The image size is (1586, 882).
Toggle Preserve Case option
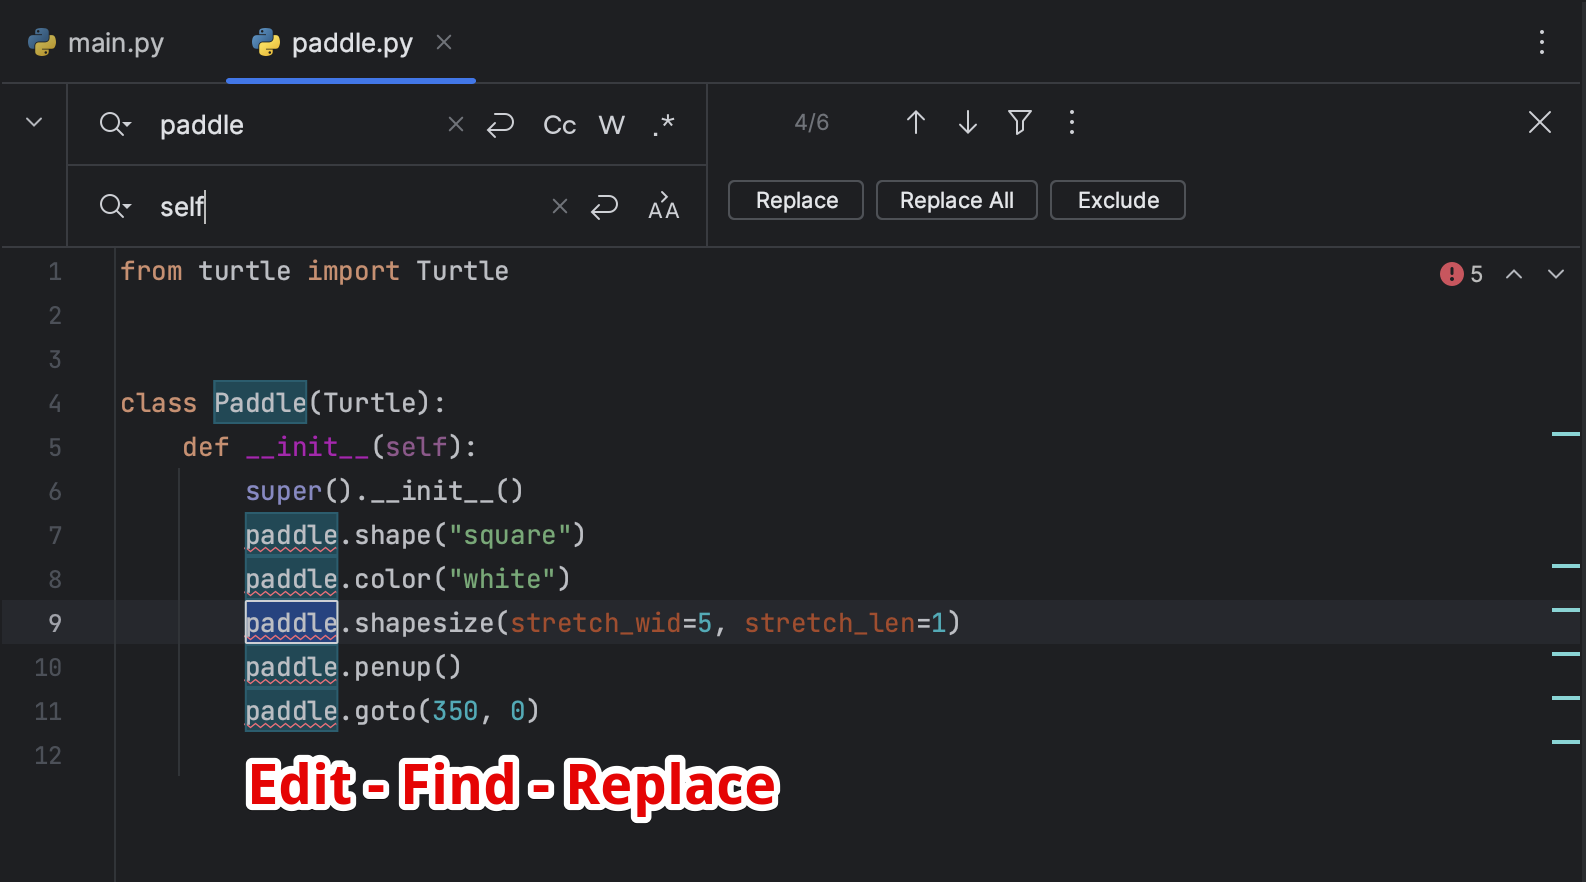pyautogui.click(x=663, y=206)
